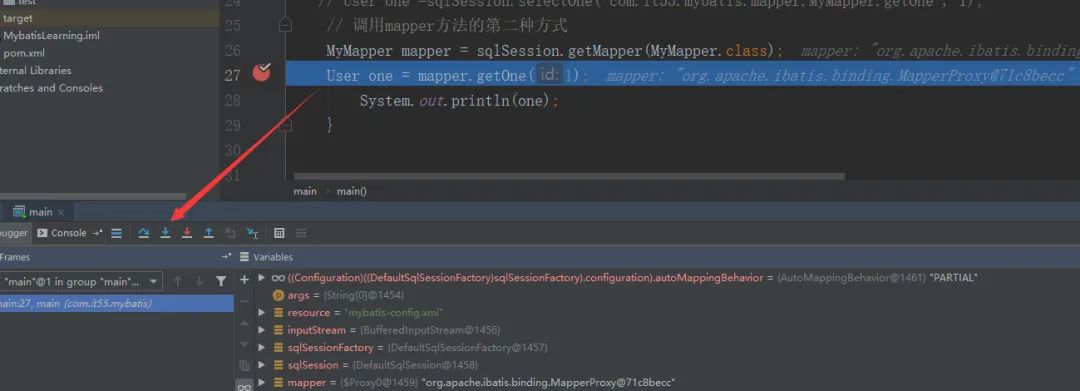The height and width of the screenshot is (391, 1080).
Task: Select the main:27 stack frame
Action: (x=116, y=304)
